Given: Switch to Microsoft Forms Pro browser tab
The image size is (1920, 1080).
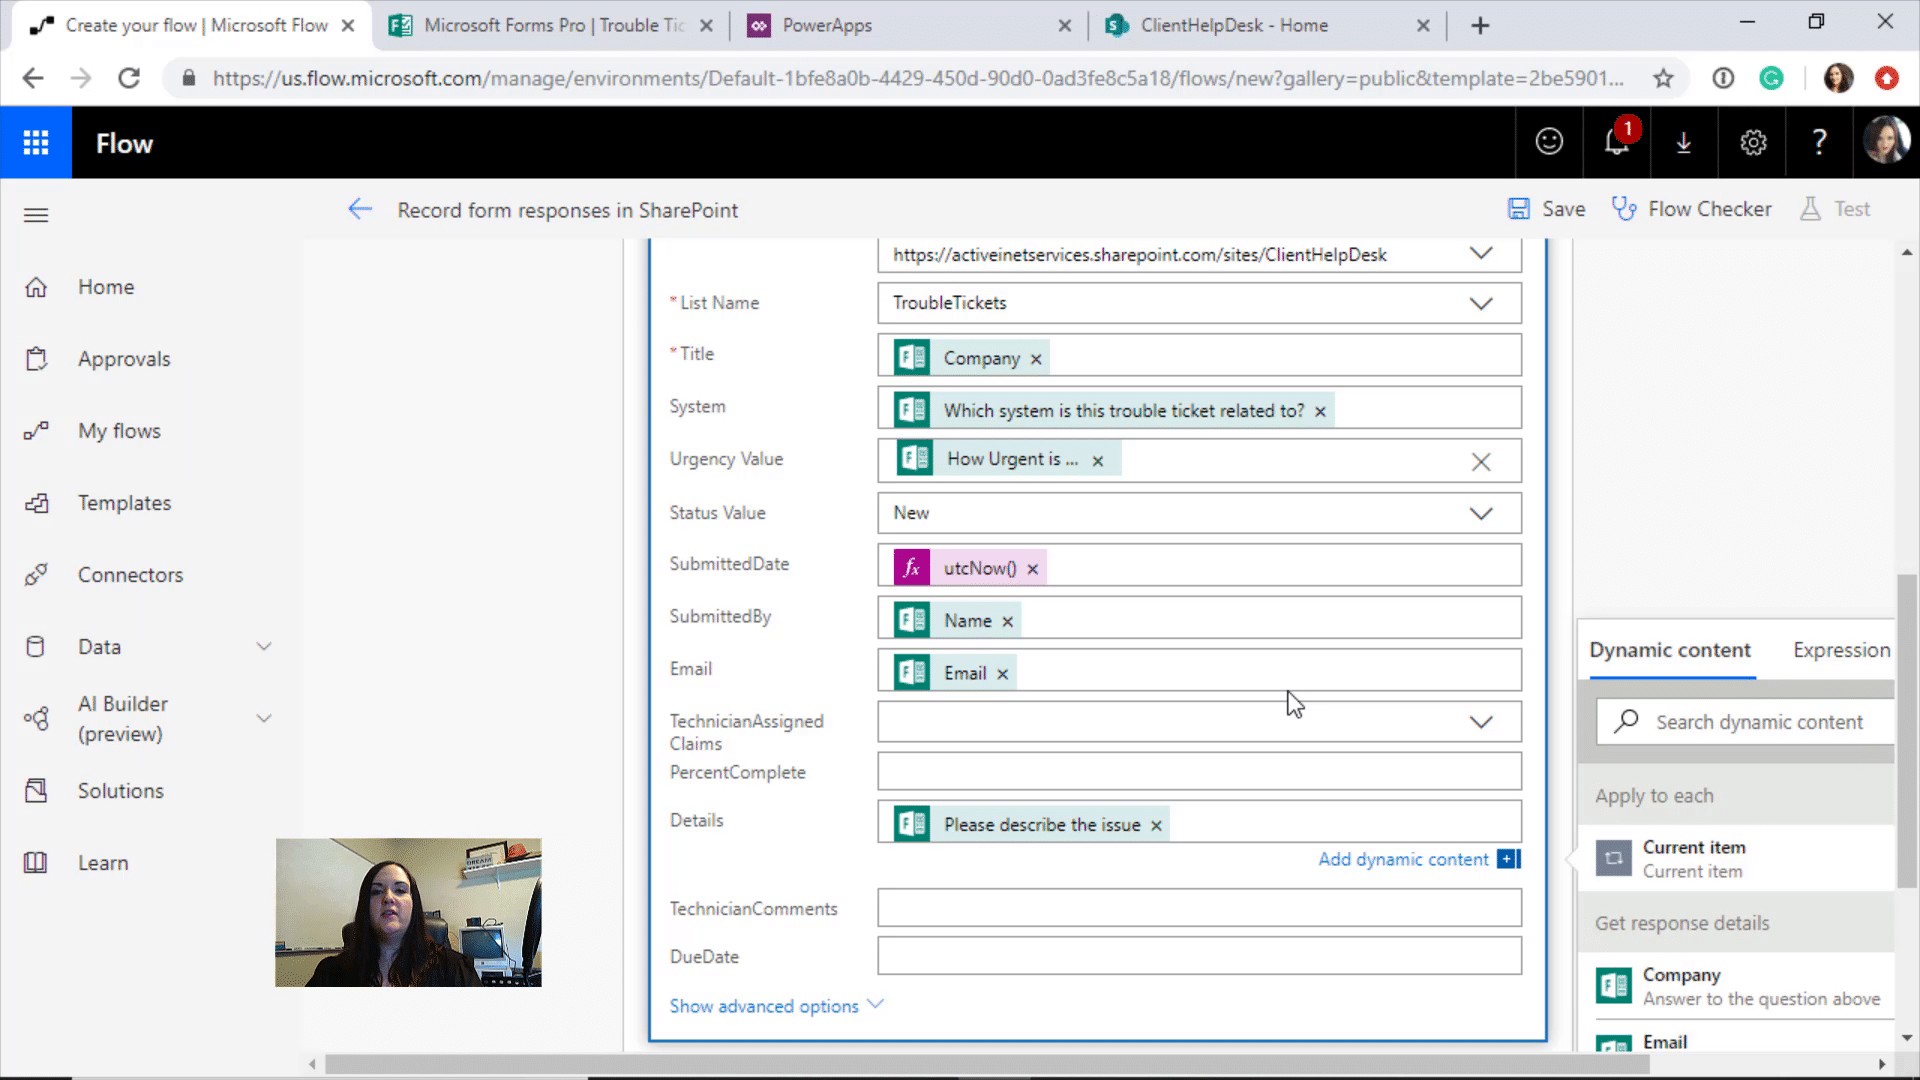Looking at the screenshot, I should tap(552, 26).
